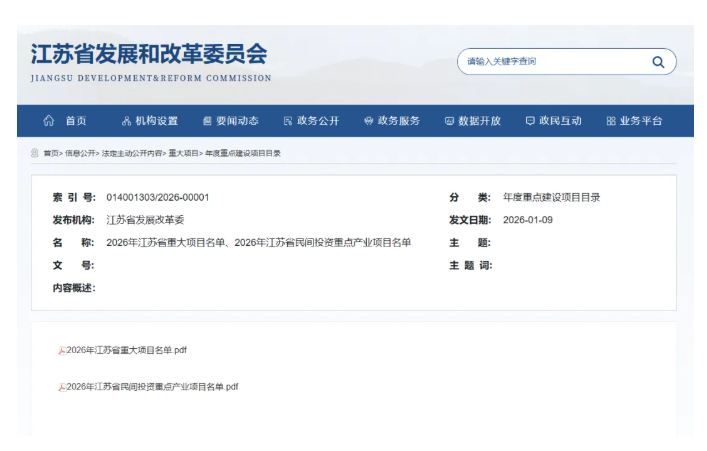
Task: Click the 政民互动 chat bubble icon
Action: tap(530, 121)
